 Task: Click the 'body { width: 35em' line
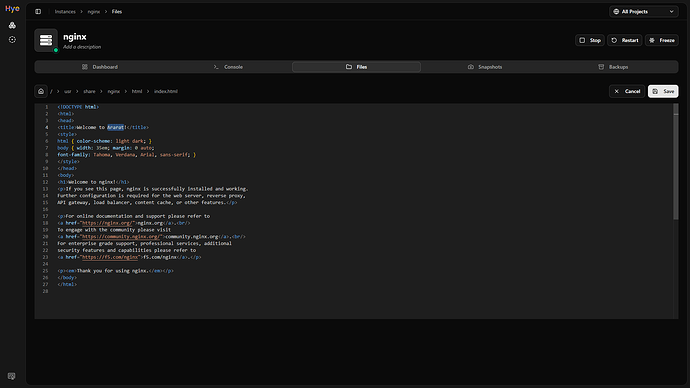coord(106,148)
